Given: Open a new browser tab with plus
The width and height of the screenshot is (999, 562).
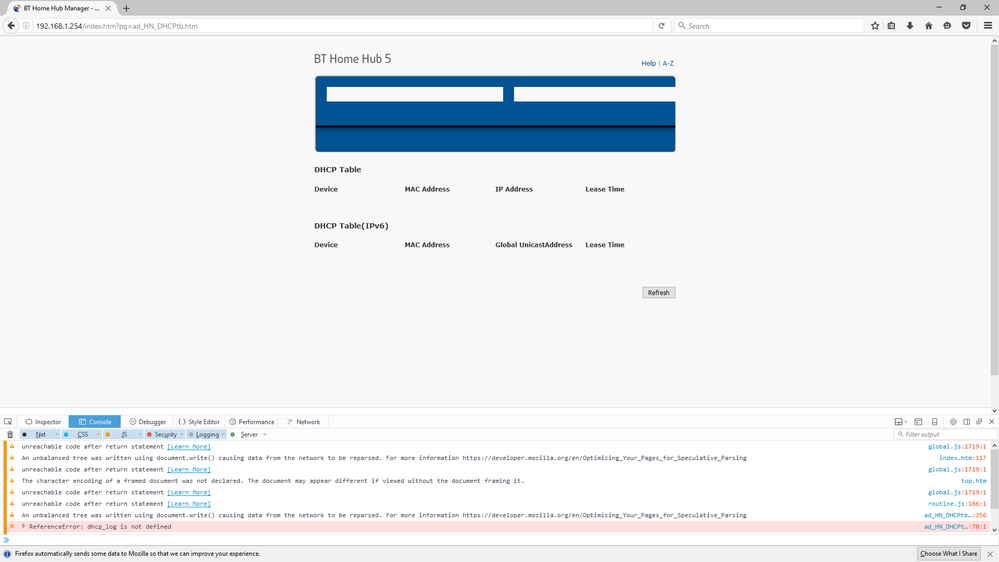Looking at the screenshot, I should click(126, 8).
